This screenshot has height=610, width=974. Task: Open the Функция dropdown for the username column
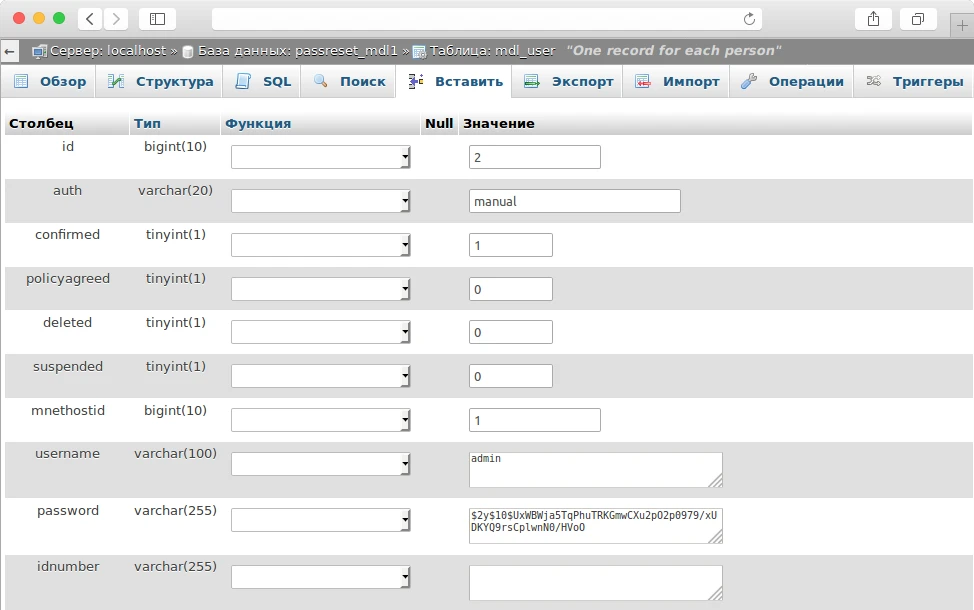(x=318, y=463)
